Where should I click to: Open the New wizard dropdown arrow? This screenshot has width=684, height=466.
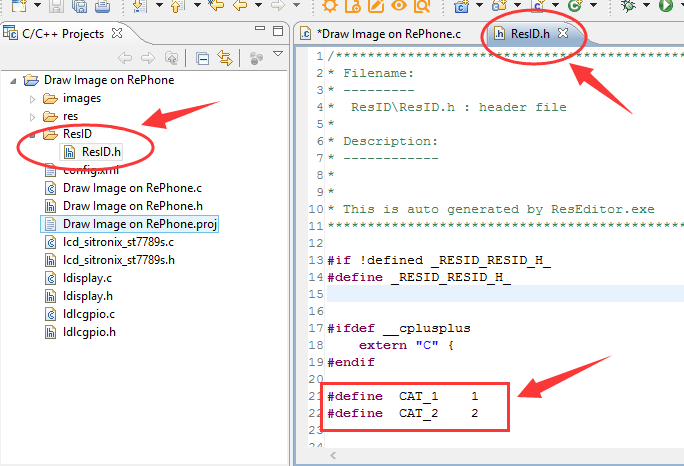click(x=38, y=5)
